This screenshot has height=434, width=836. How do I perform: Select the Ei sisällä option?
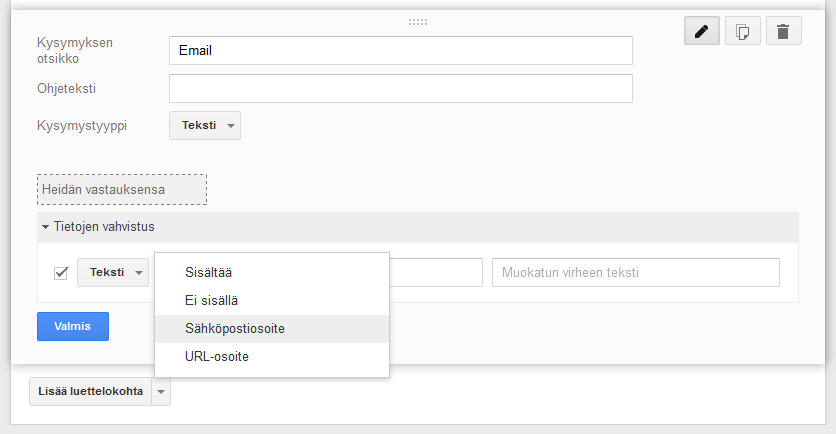pyautogui.click(x=211, y=300)
